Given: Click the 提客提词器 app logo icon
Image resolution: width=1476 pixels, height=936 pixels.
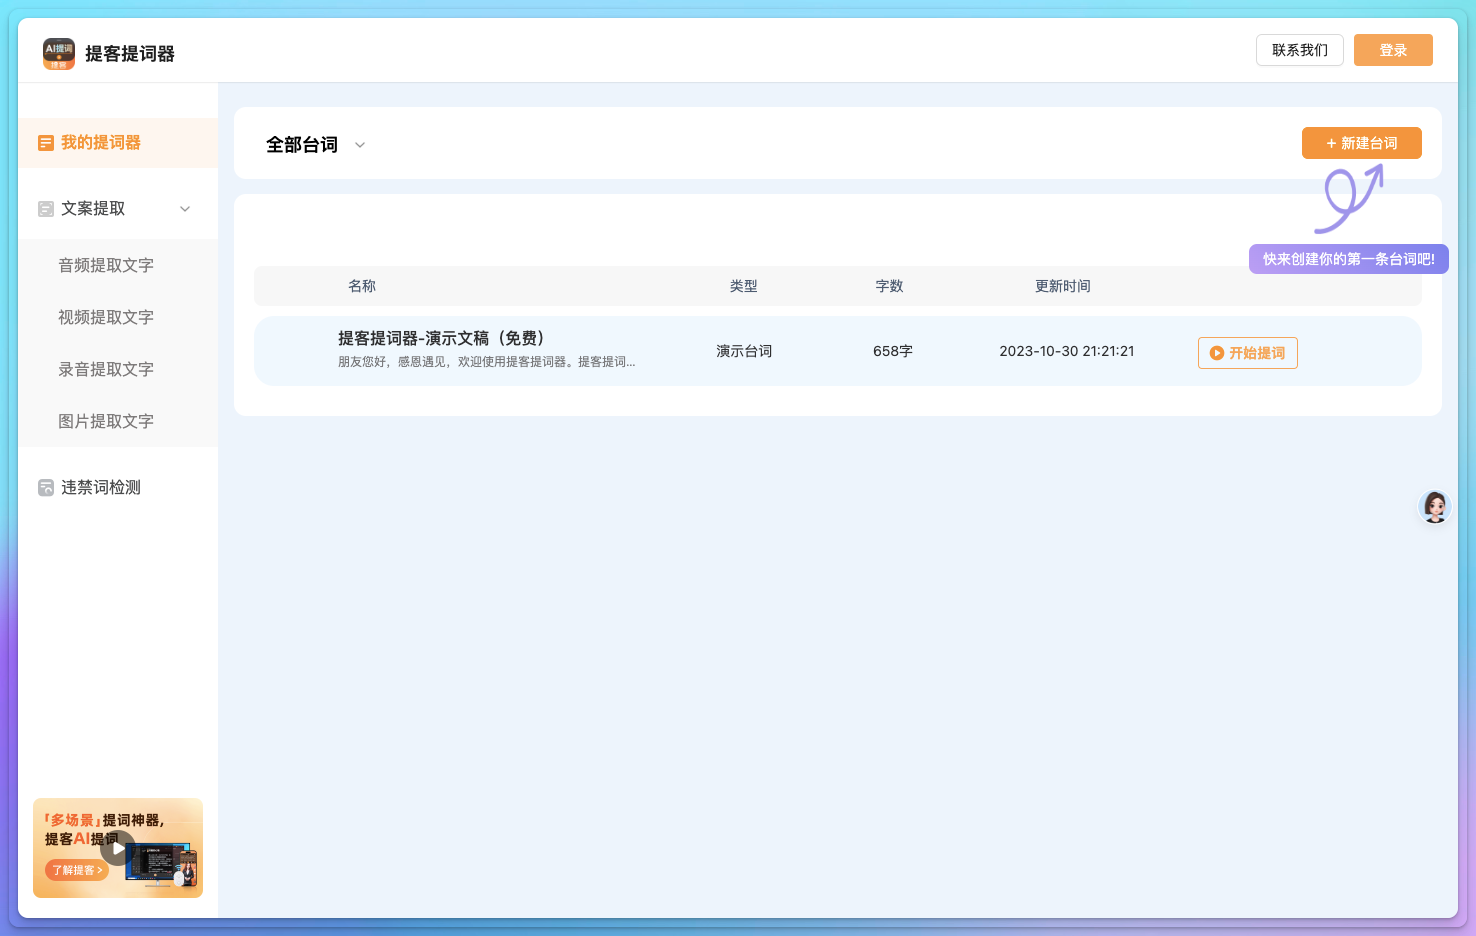Looking at the screenshot, I should click(59, 53).
